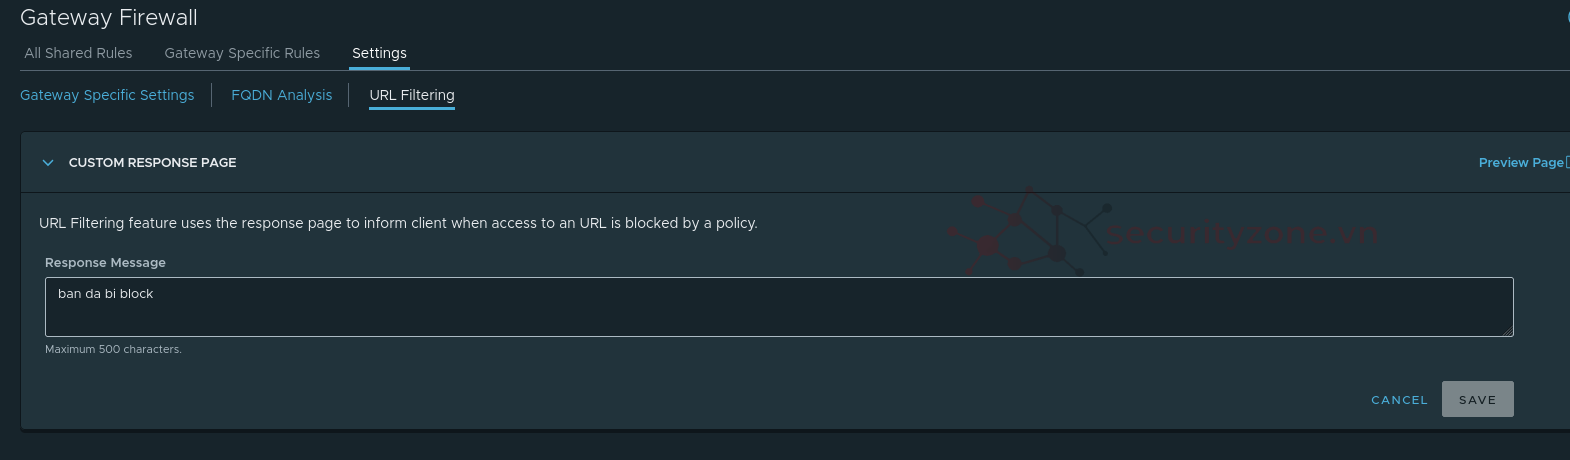Click the CUSTOM RESPONSE PAGE section header

(152, 162)
